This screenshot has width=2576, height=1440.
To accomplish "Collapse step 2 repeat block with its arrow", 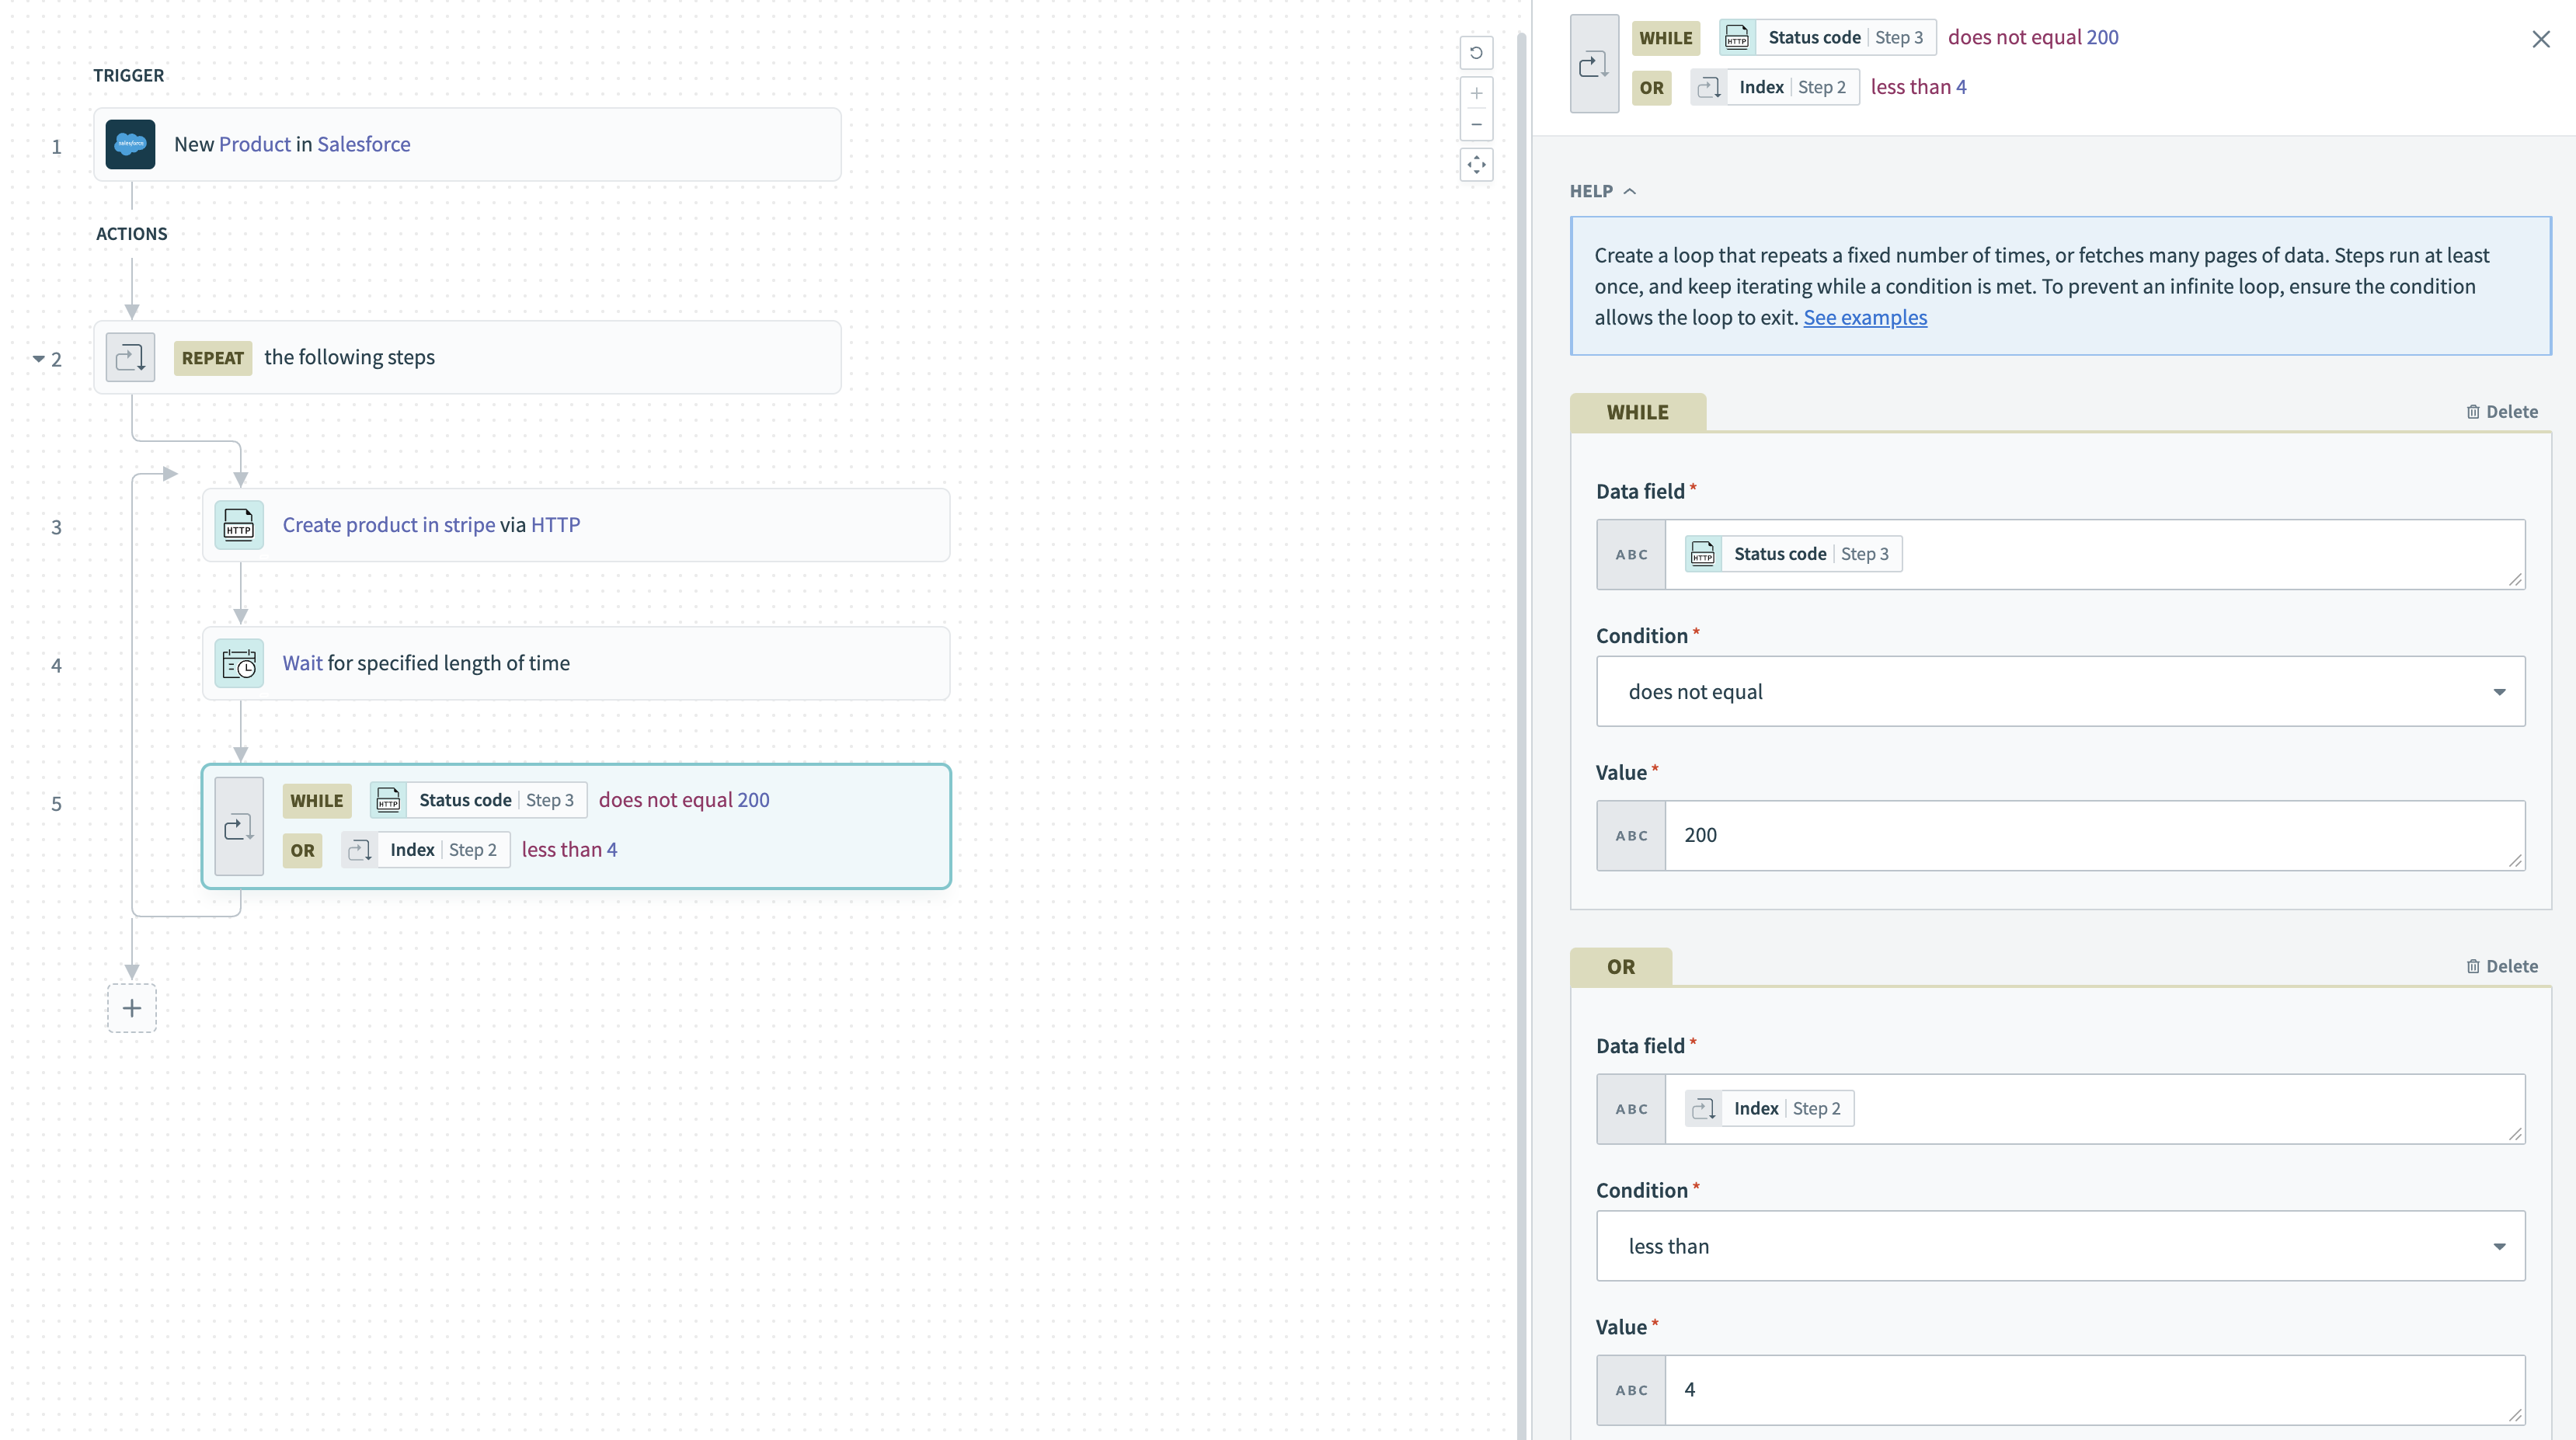I will click(x=38, y=358).
